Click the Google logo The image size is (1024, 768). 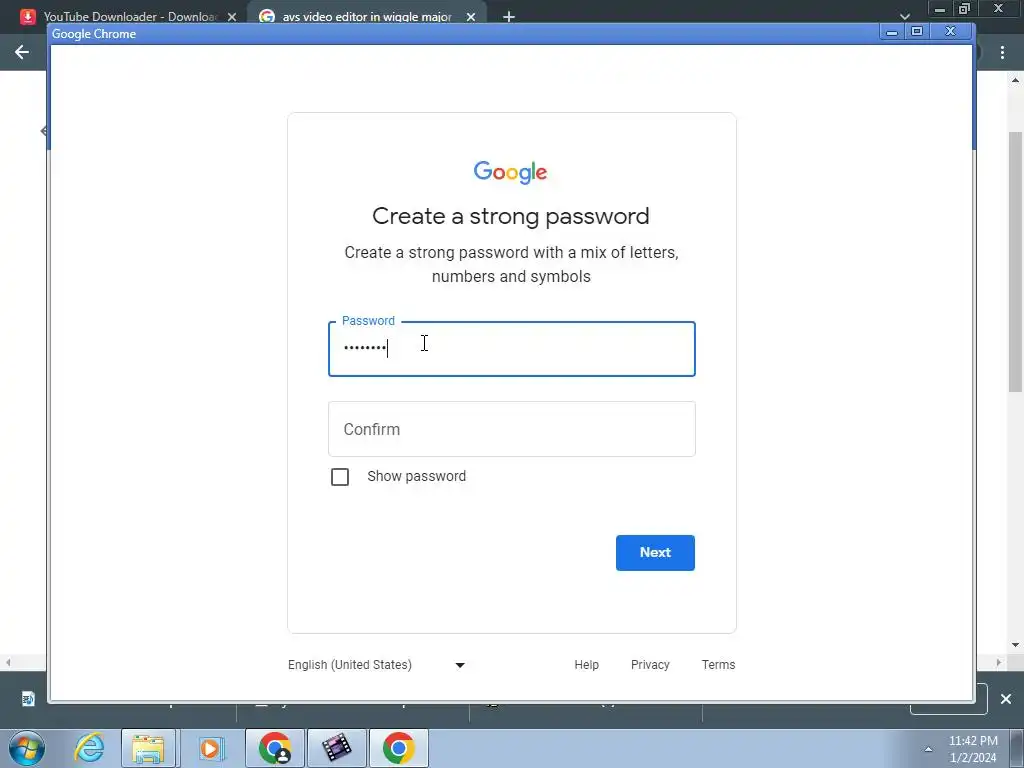coord(511,172)
